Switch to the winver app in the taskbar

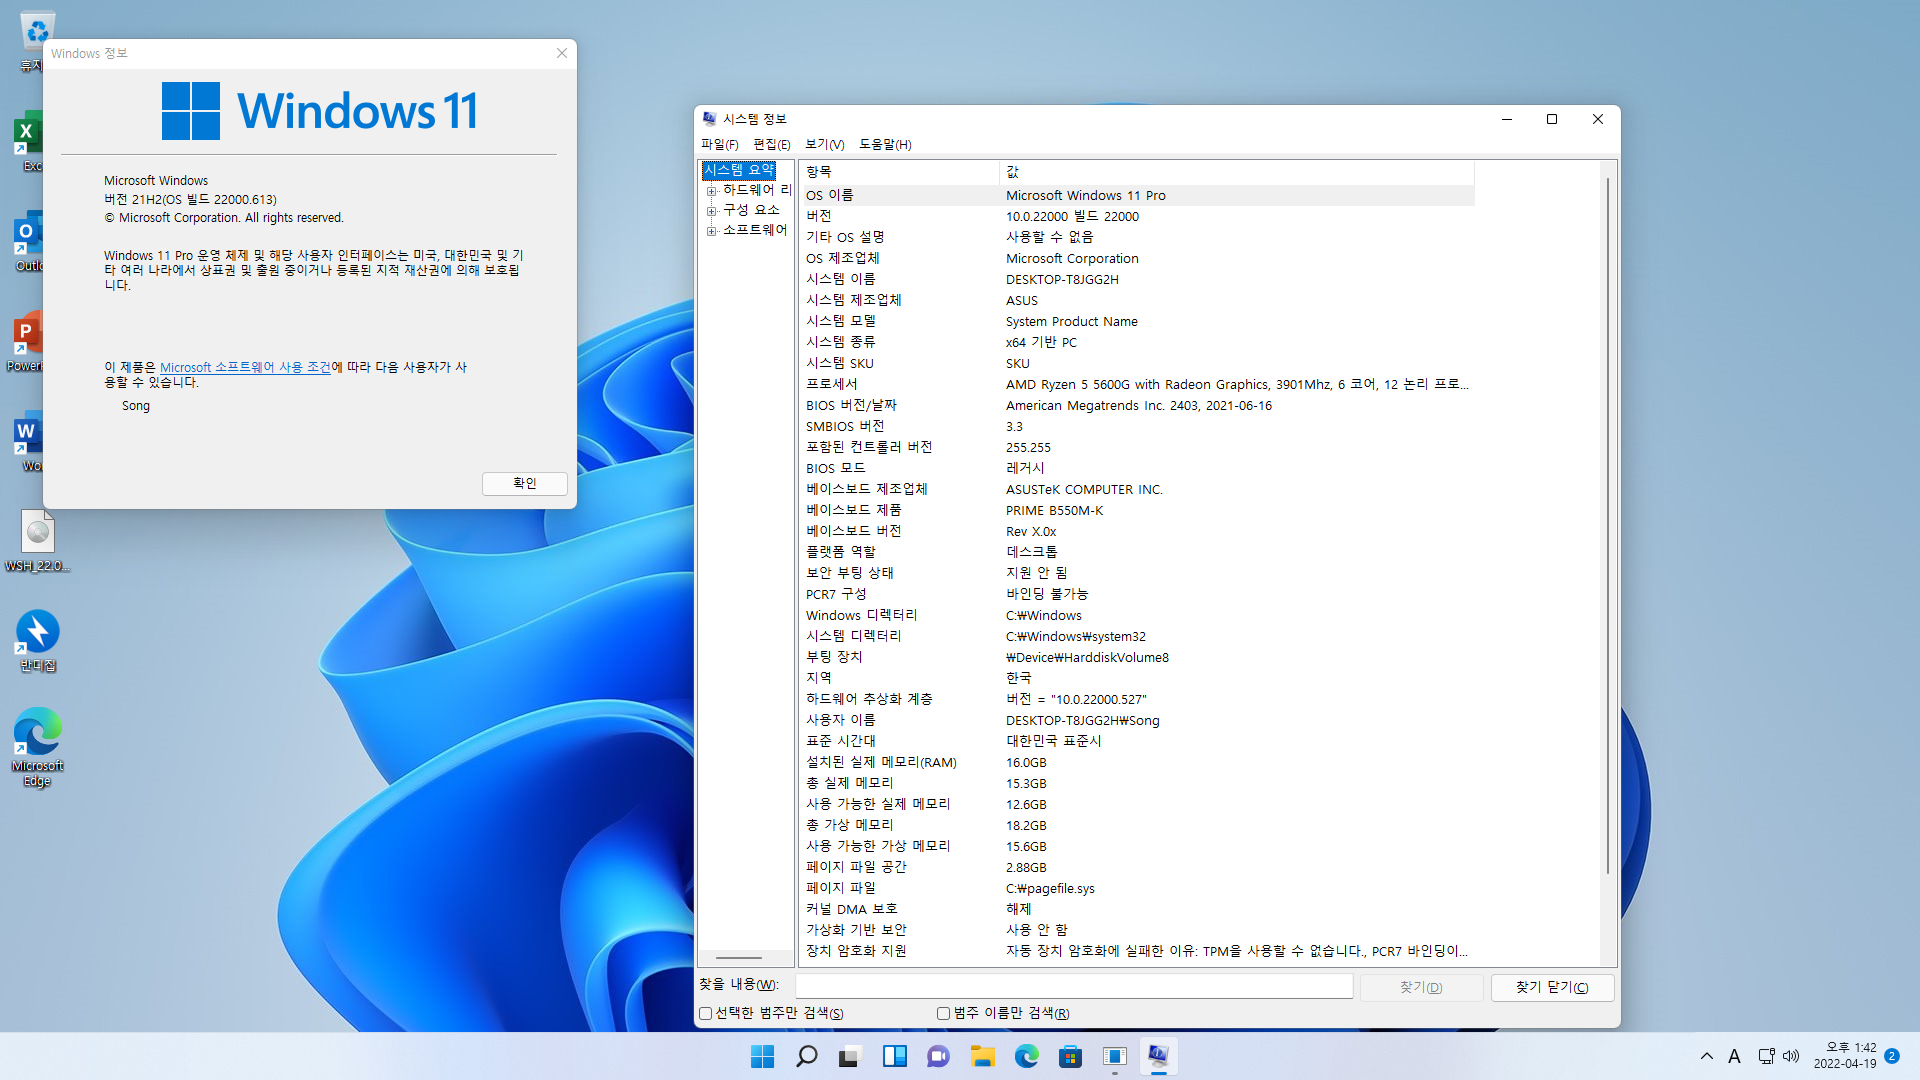(1114, 1056)
